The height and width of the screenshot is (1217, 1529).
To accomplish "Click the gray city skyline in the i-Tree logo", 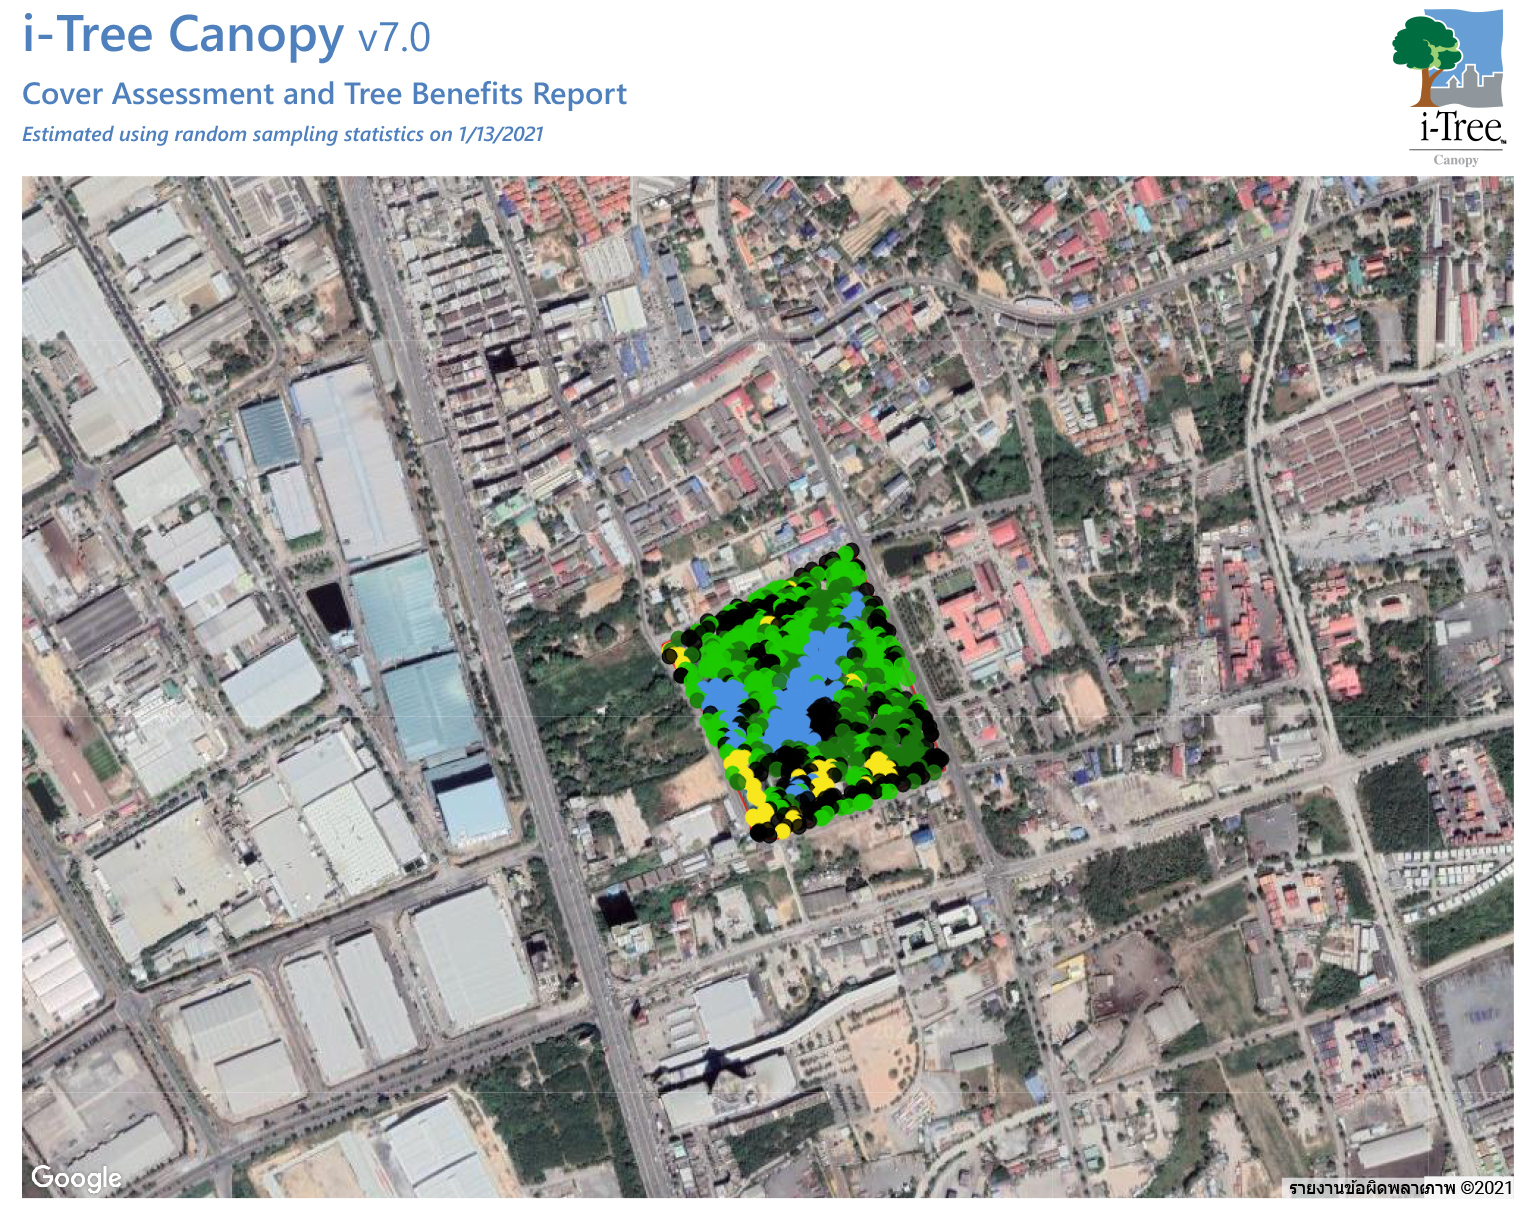I will pos(1475,87).
